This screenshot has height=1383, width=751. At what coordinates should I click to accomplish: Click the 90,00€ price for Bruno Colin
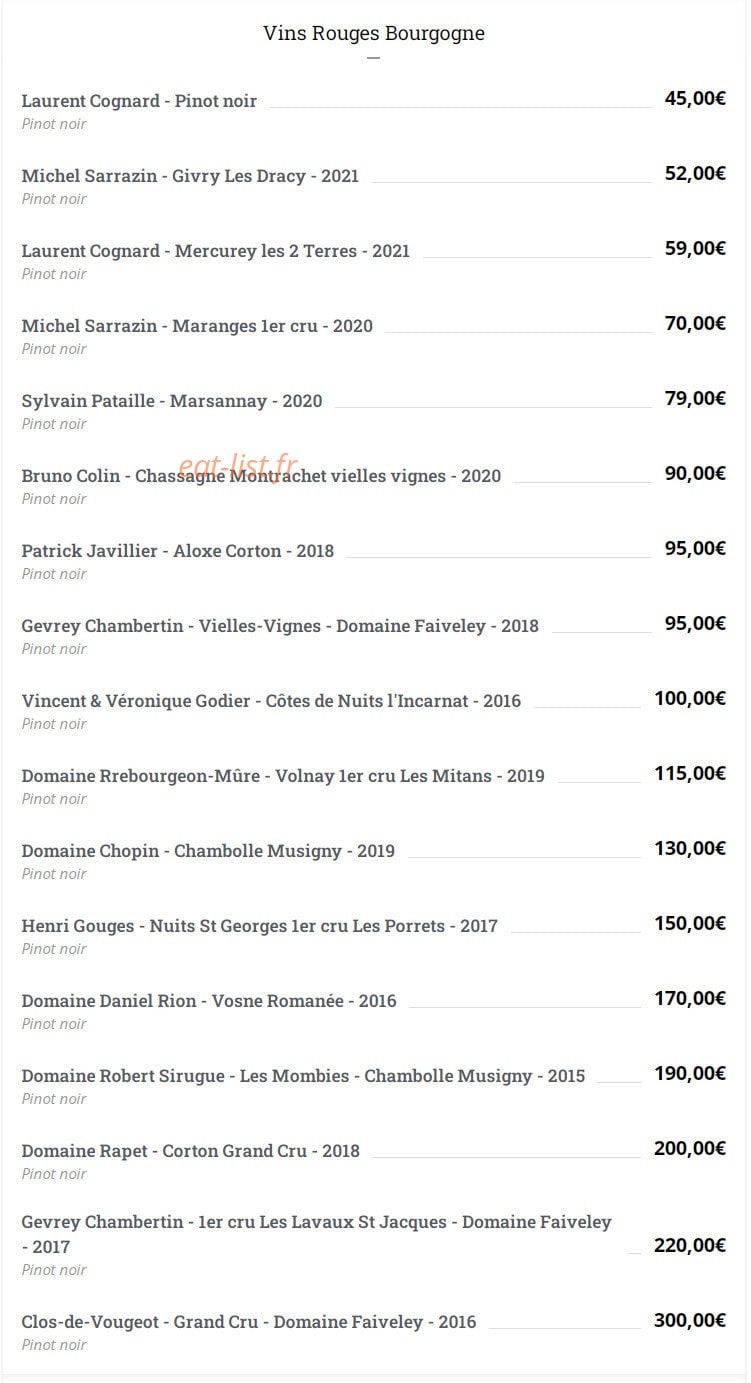point(695,473)
